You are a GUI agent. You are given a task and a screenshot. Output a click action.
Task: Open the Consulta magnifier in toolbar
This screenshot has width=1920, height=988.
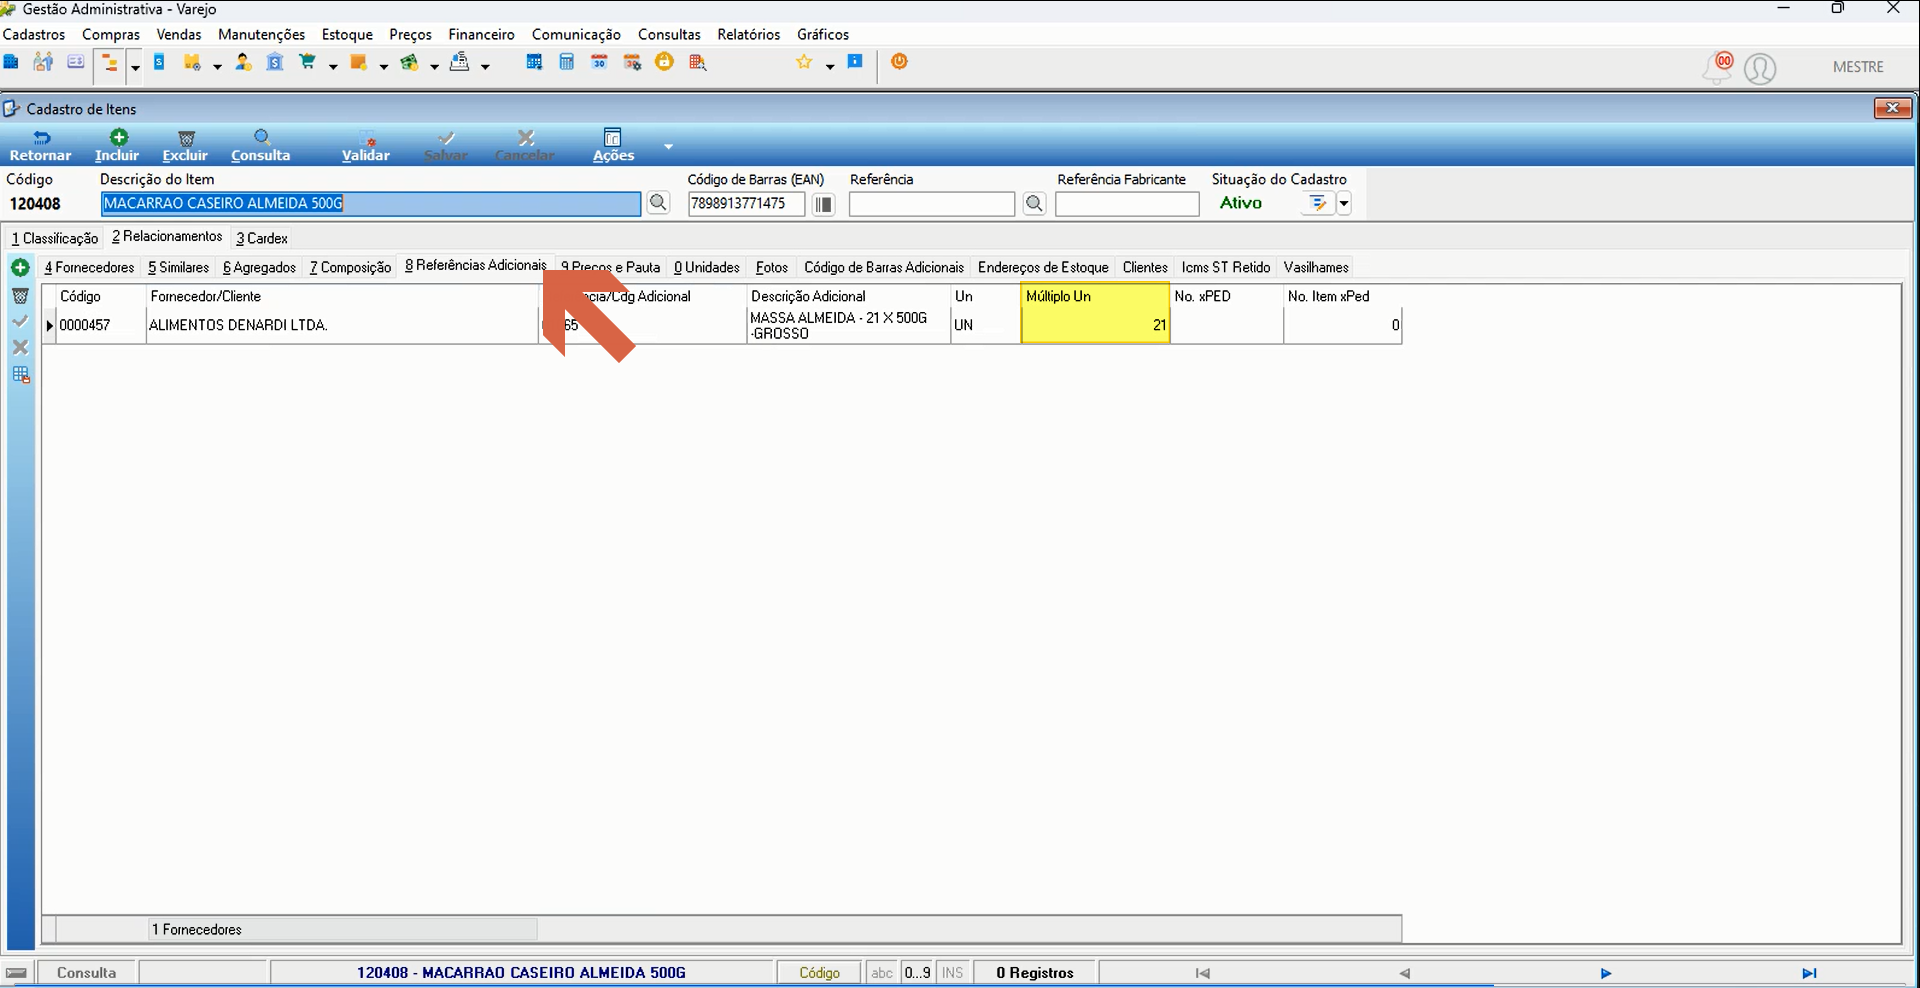pos(262,138)
